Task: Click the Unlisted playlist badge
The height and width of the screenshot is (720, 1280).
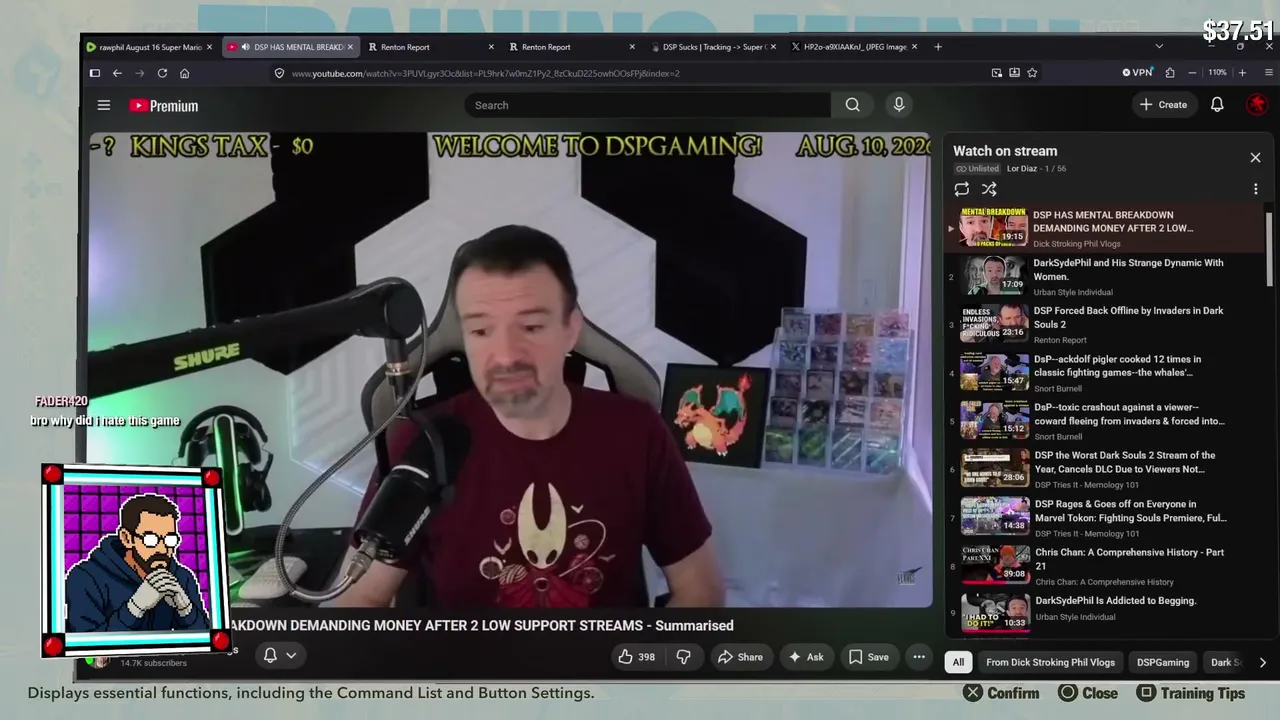Action: [977, 169]
